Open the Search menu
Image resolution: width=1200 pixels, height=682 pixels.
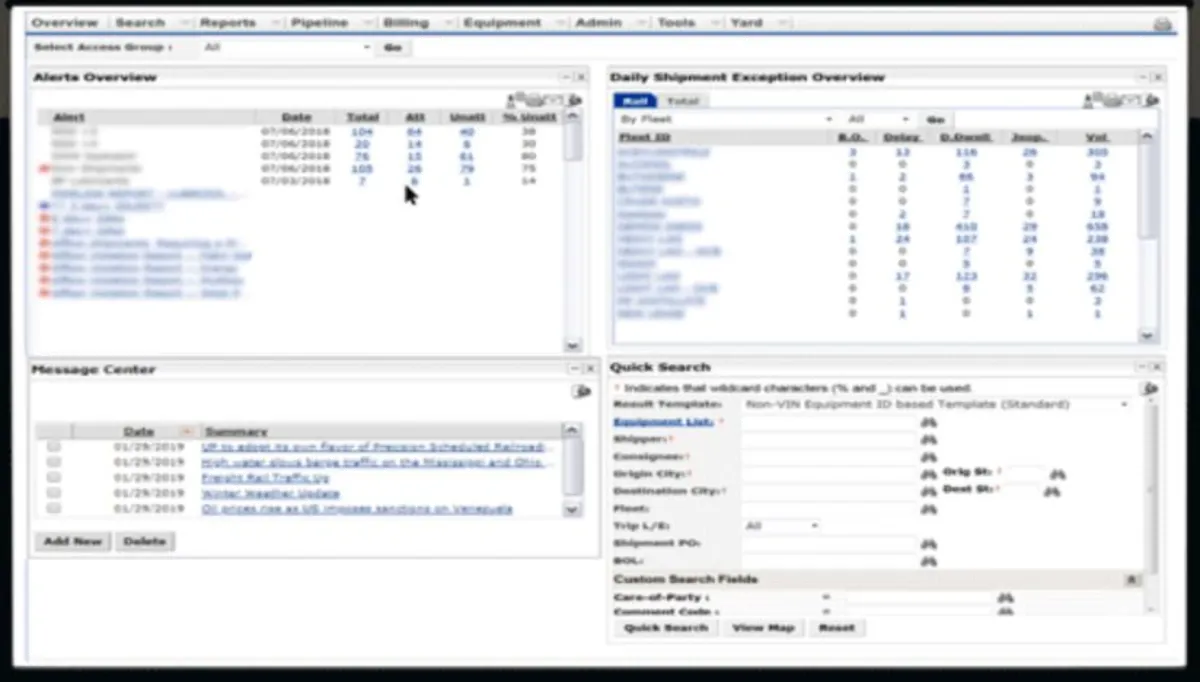coord(140,23)
